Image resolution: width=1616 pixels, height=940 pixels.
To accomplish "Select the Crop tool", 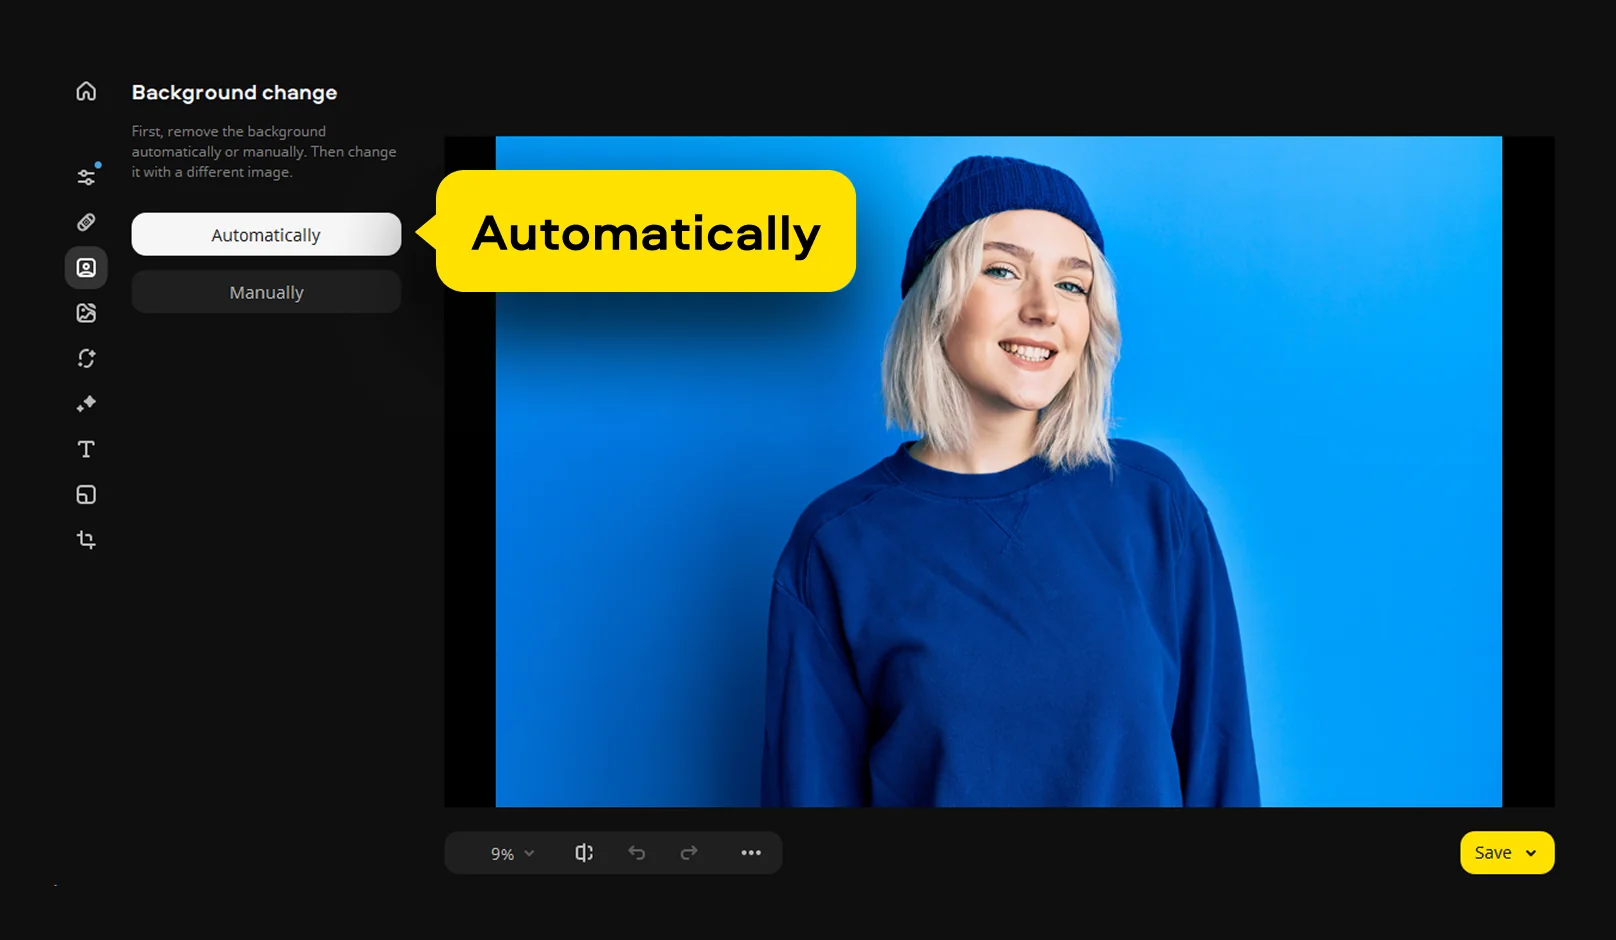I will click(86, 540).
